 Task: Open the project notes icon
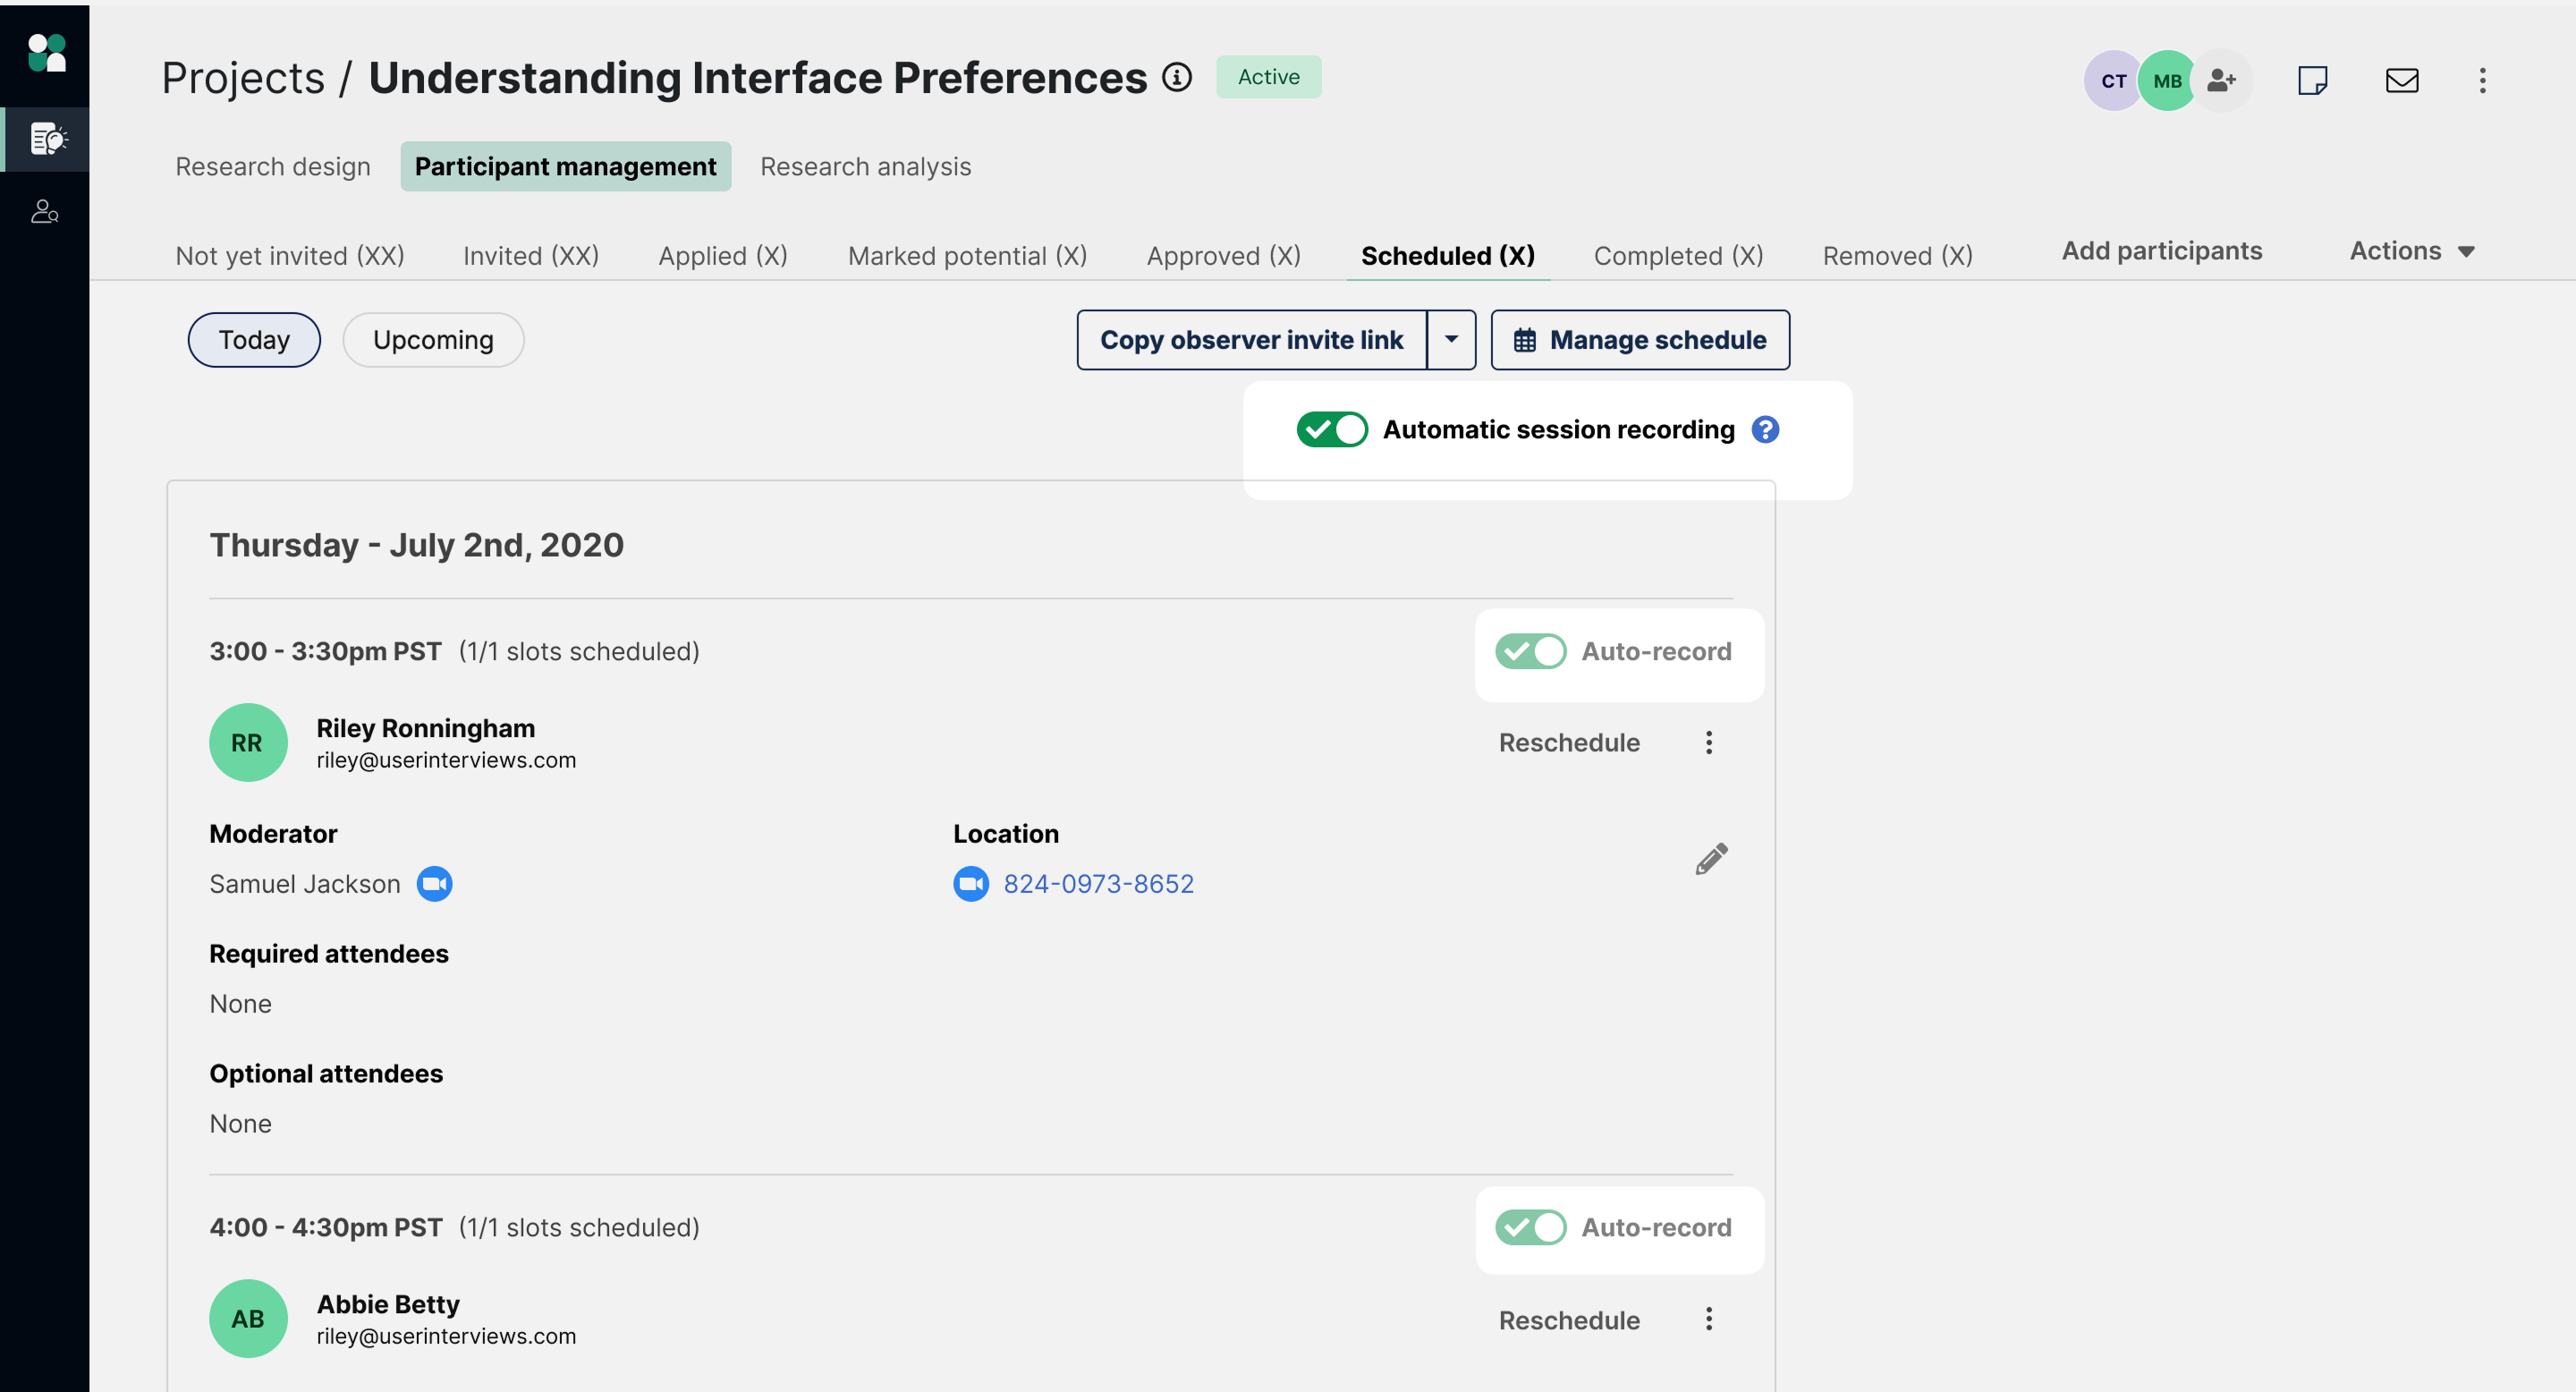point(2312,80)
